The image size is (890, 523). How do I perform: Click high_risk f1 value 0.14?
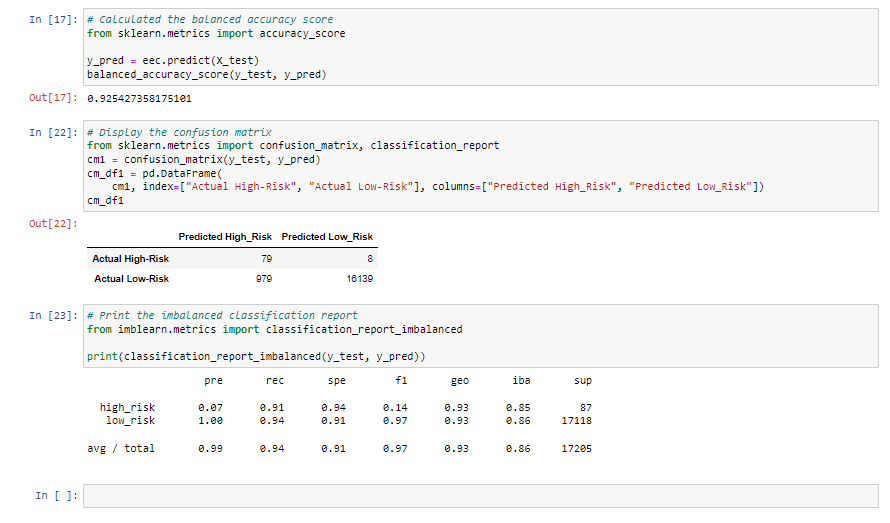395,408
